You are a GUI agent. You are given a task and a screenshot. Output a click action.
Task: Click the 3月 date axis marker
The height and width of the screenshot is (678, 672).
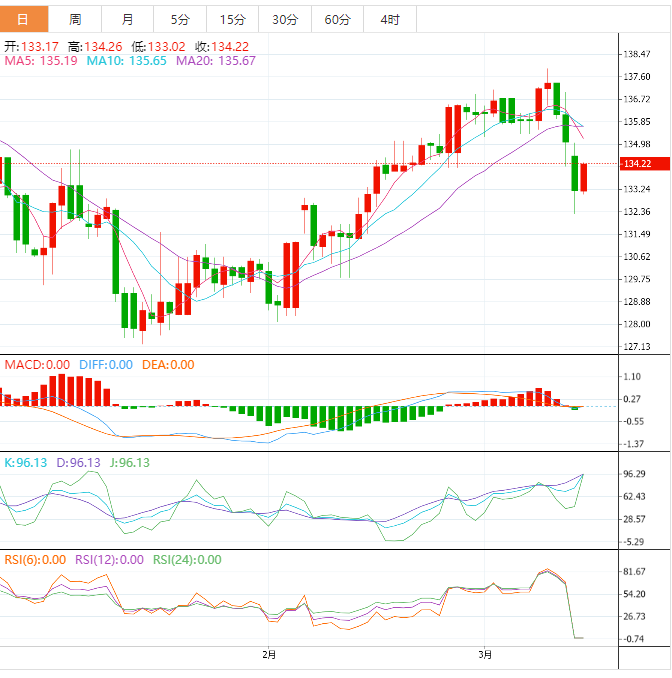tap(485, 655)
